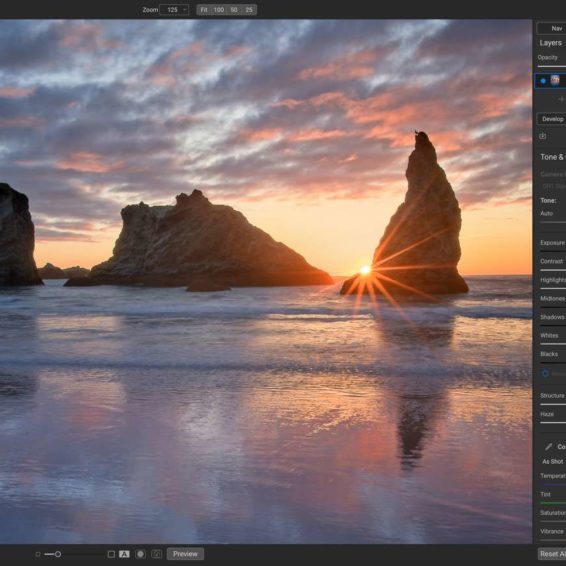Select the white balance eyedropper tool

pyautogui.click(x=549, y=447)
